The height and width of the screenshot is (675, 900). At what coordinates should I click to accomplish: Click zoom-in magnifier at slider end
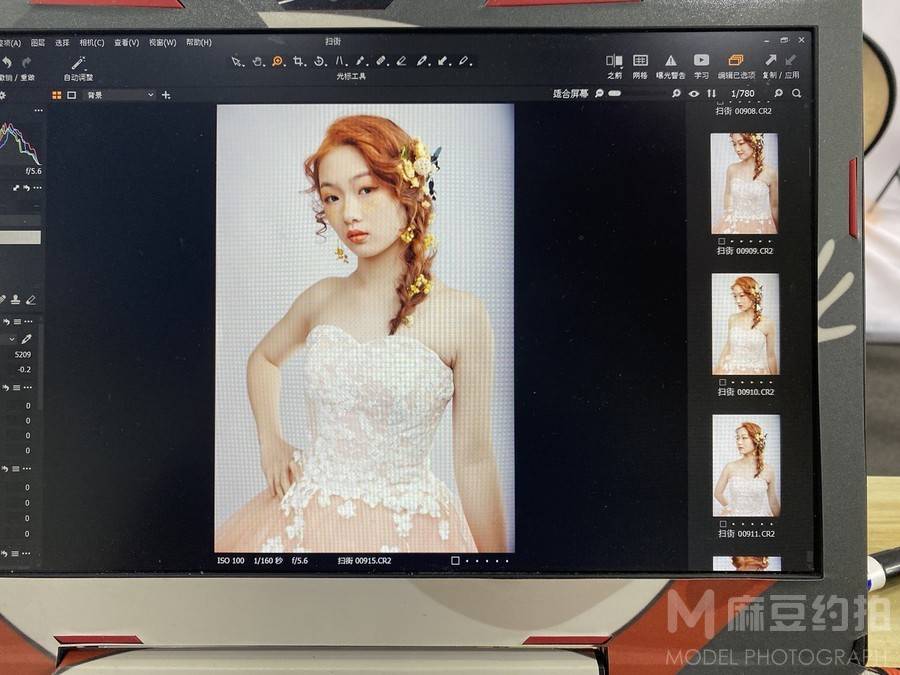[676, 93]
